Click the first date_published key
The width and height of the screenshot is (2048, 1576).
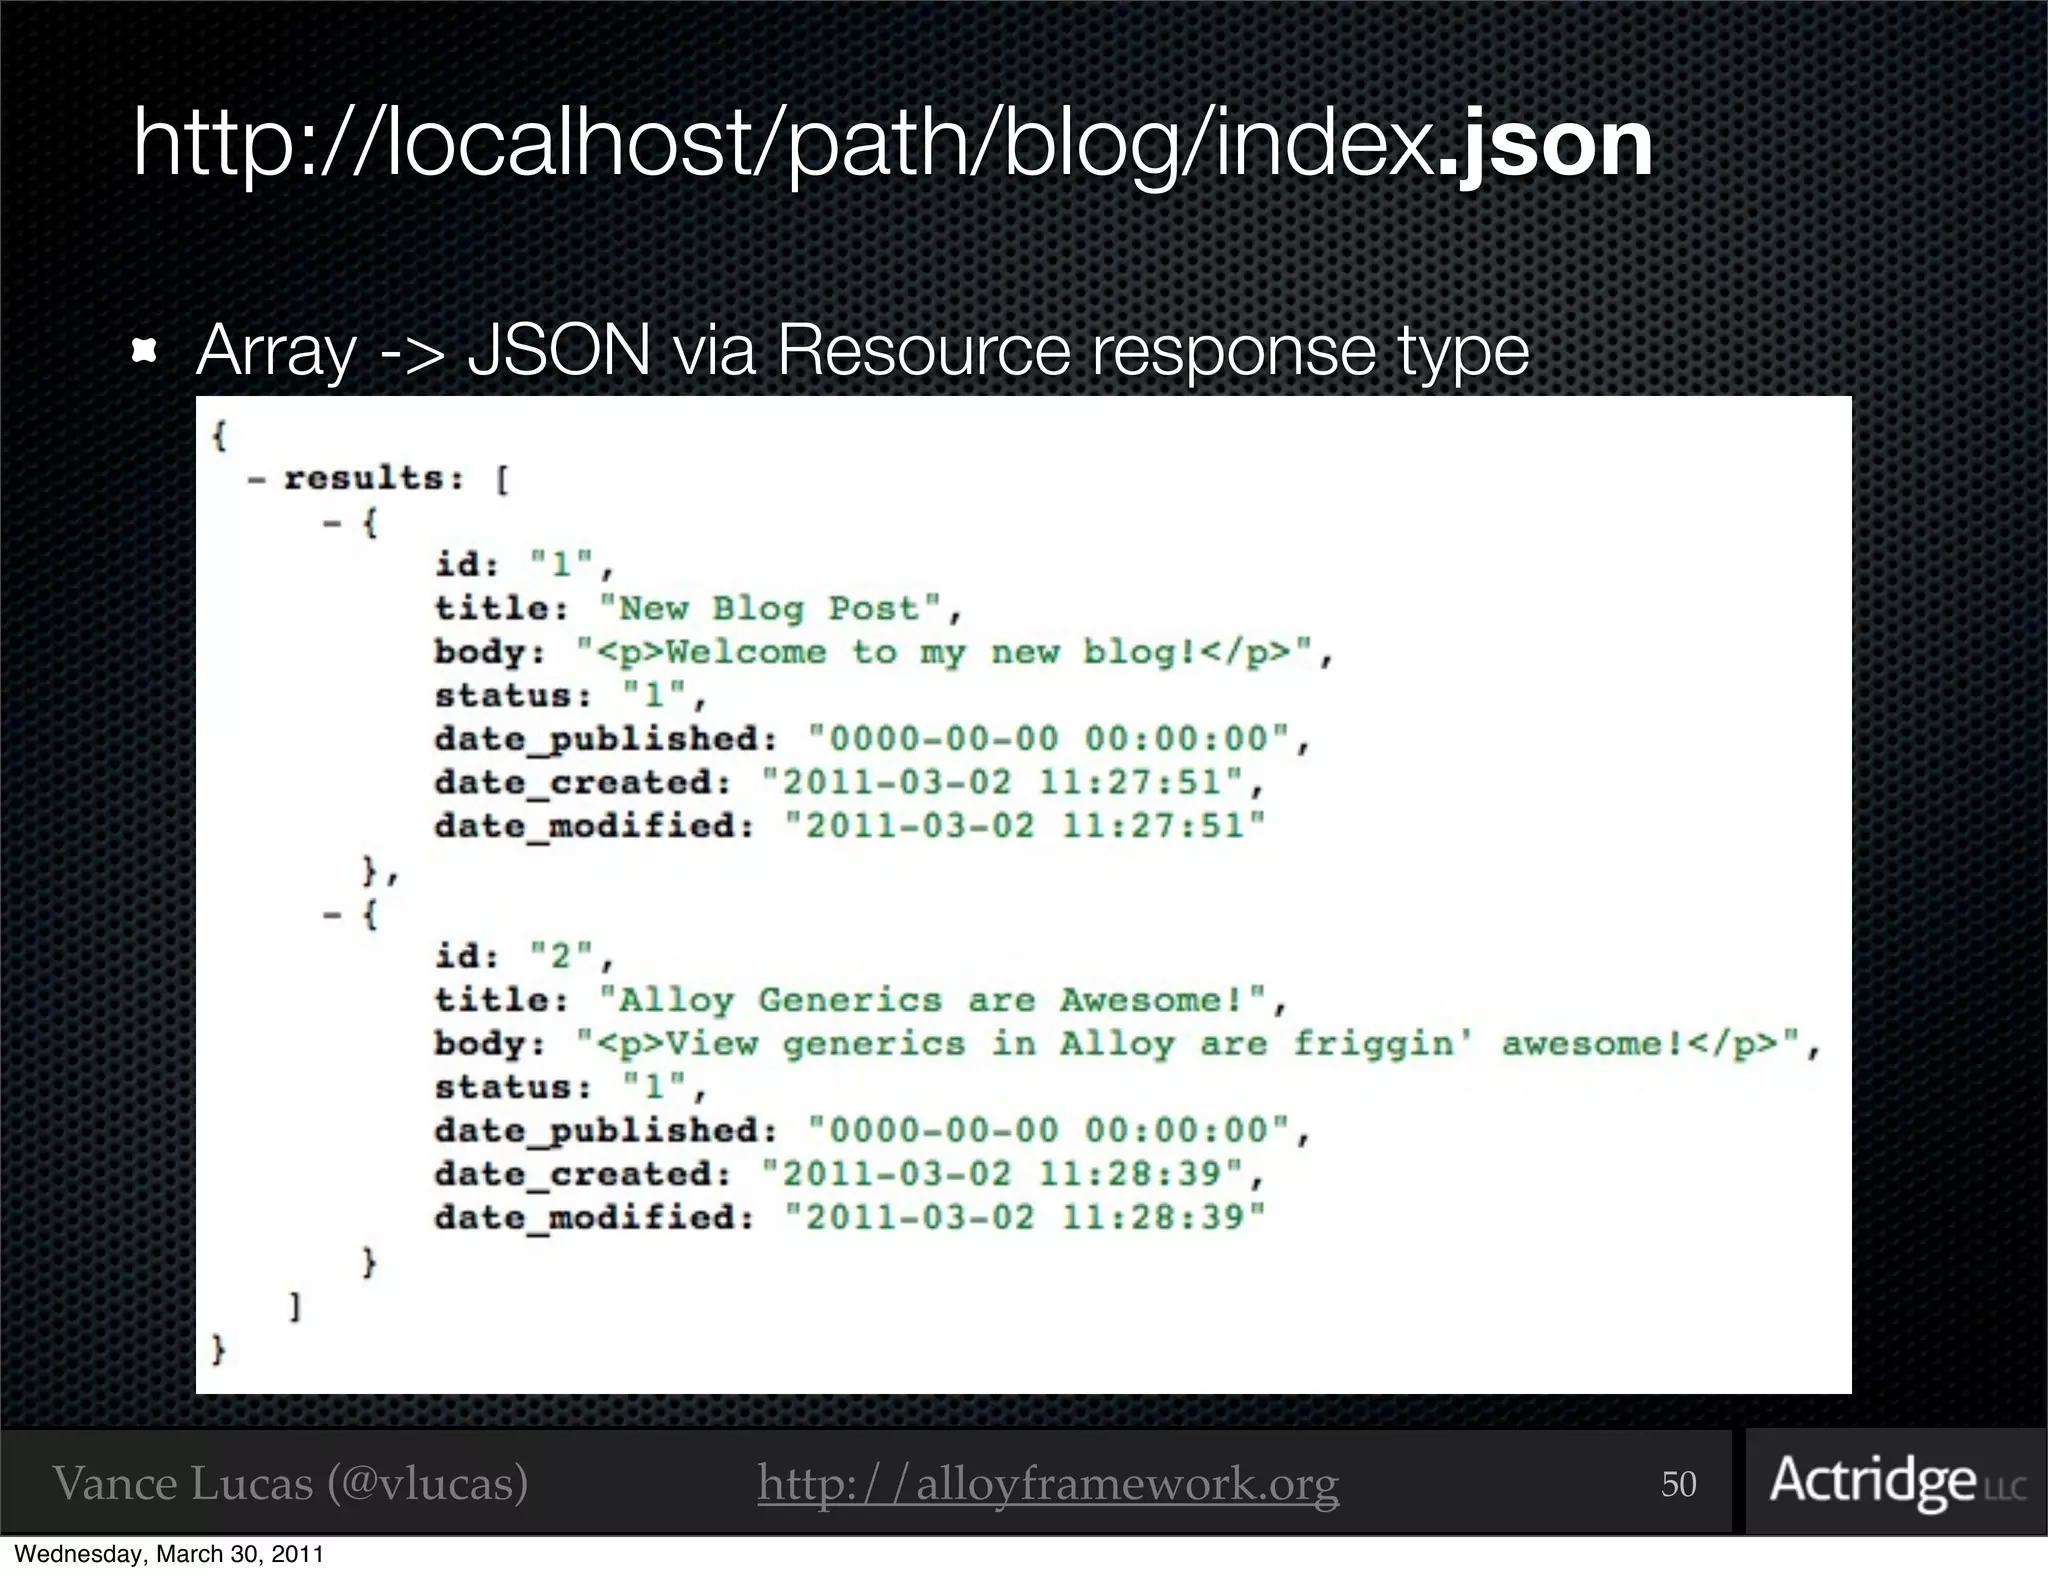coord(604,739)
